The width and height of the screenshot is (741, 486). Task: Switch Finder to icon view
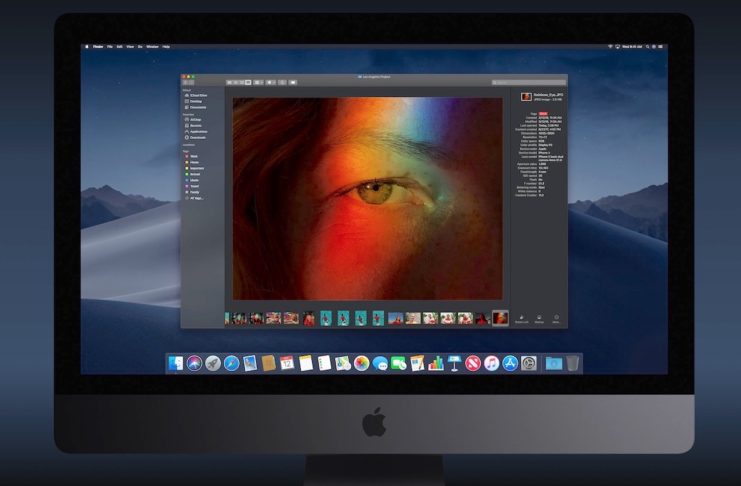pos(229,82)
